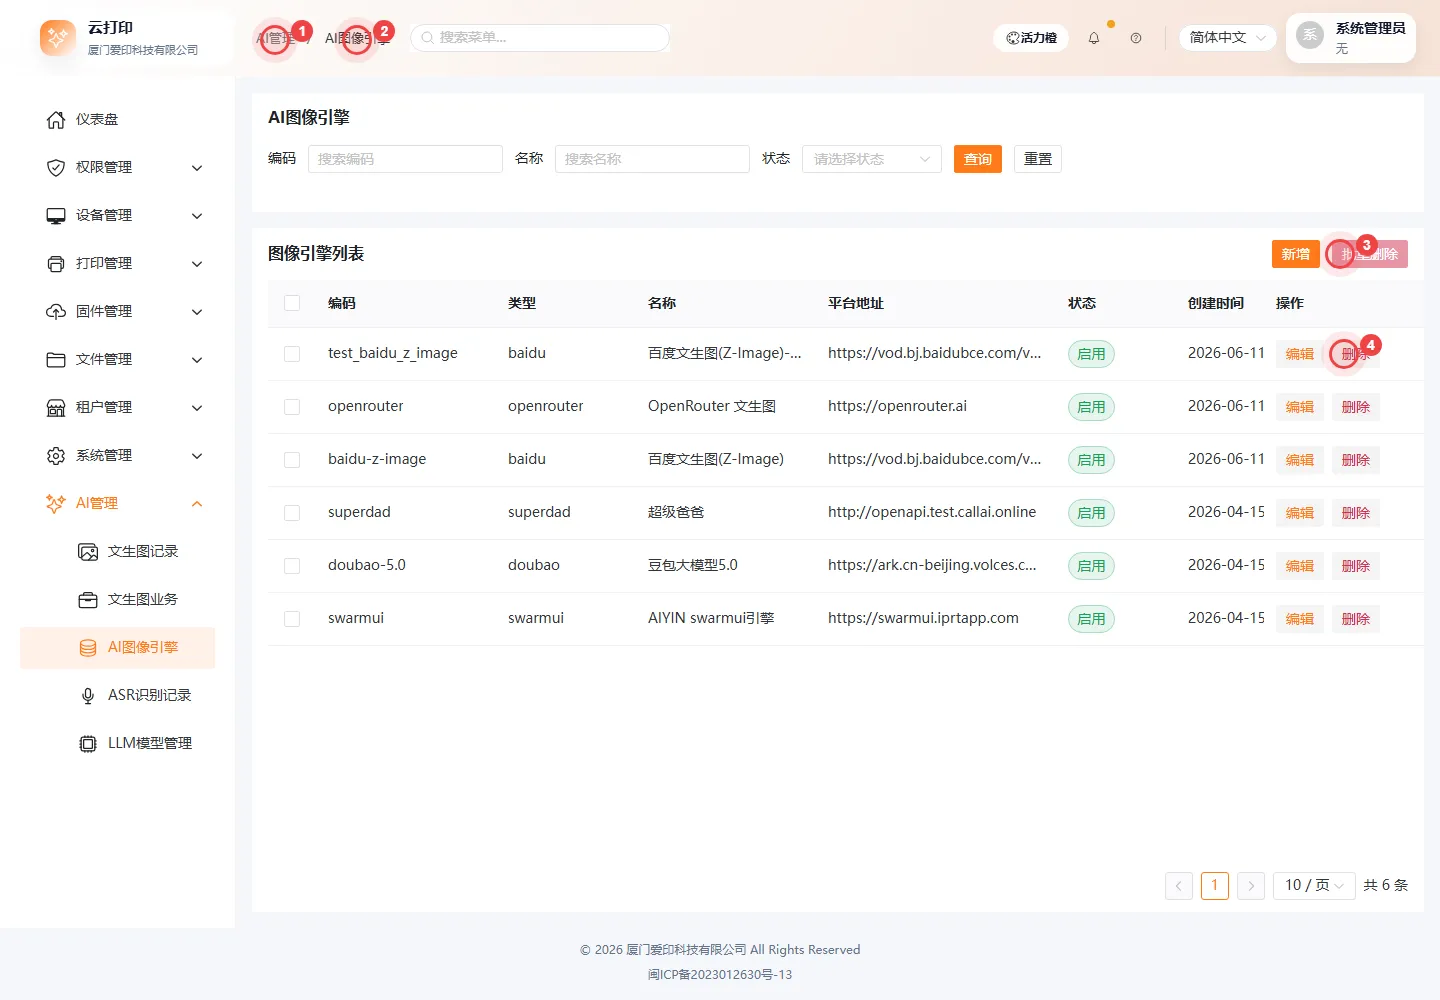Open the LLM模型管理 menu item
1440x1000 pixels.
pos(118,744)
